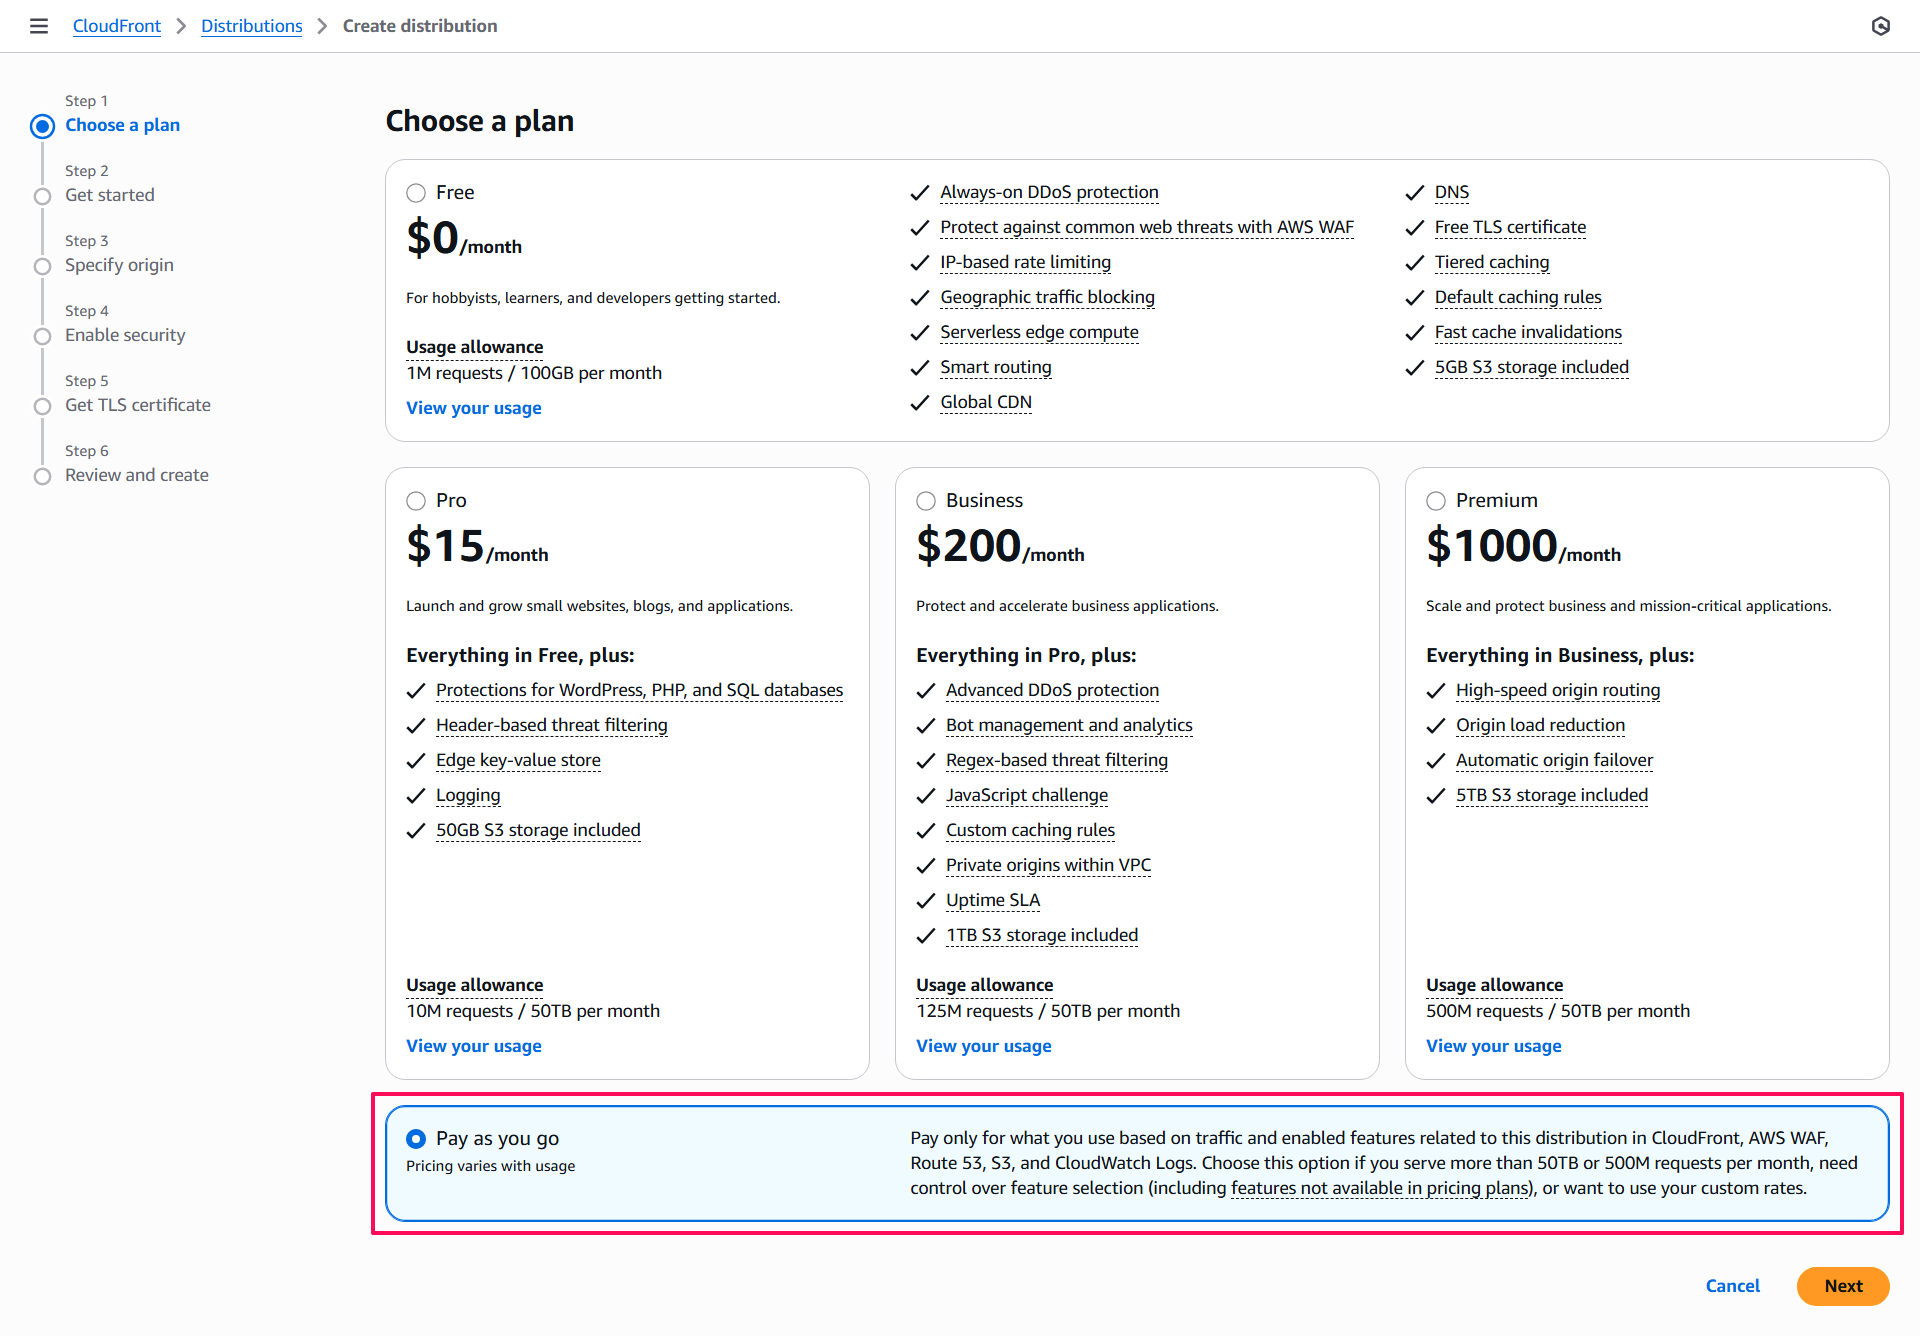This screenshot has width=1920, height=1336.
Task: Select the Free plan radio button
Action: (x=416, y=193)
